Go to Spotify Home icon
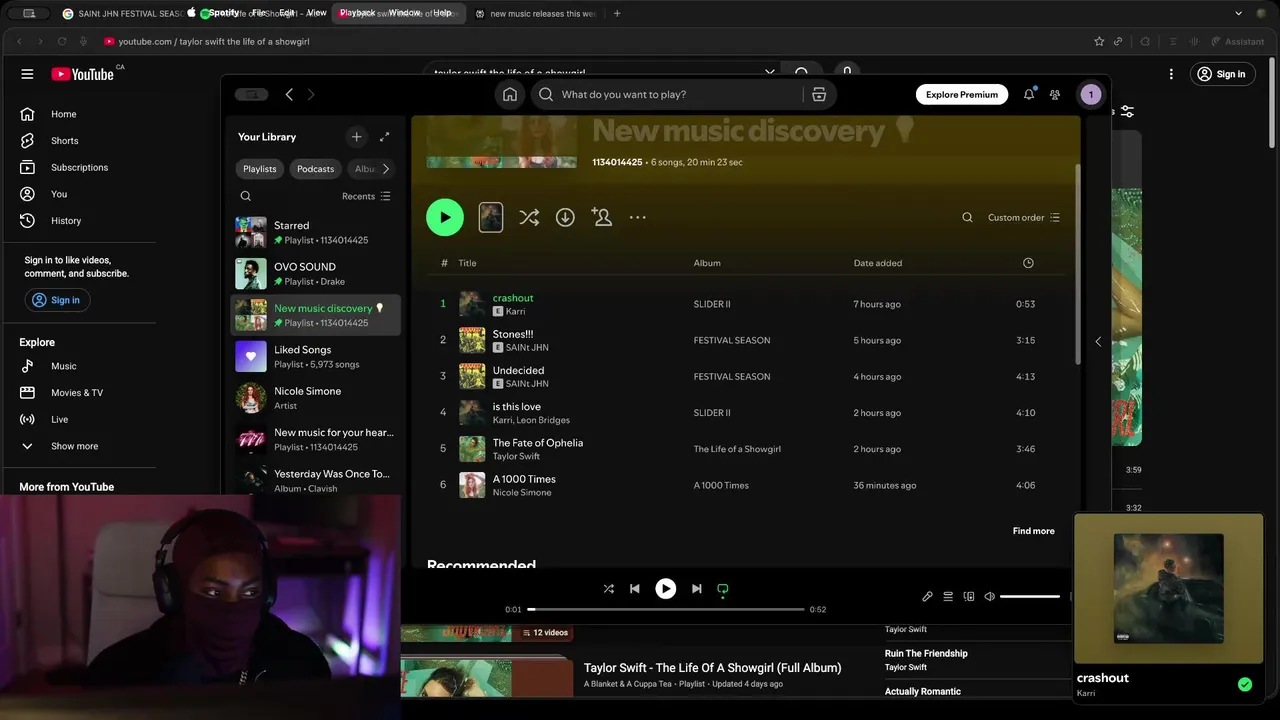This screenshot has height=720, width=1280. (510, 94)
